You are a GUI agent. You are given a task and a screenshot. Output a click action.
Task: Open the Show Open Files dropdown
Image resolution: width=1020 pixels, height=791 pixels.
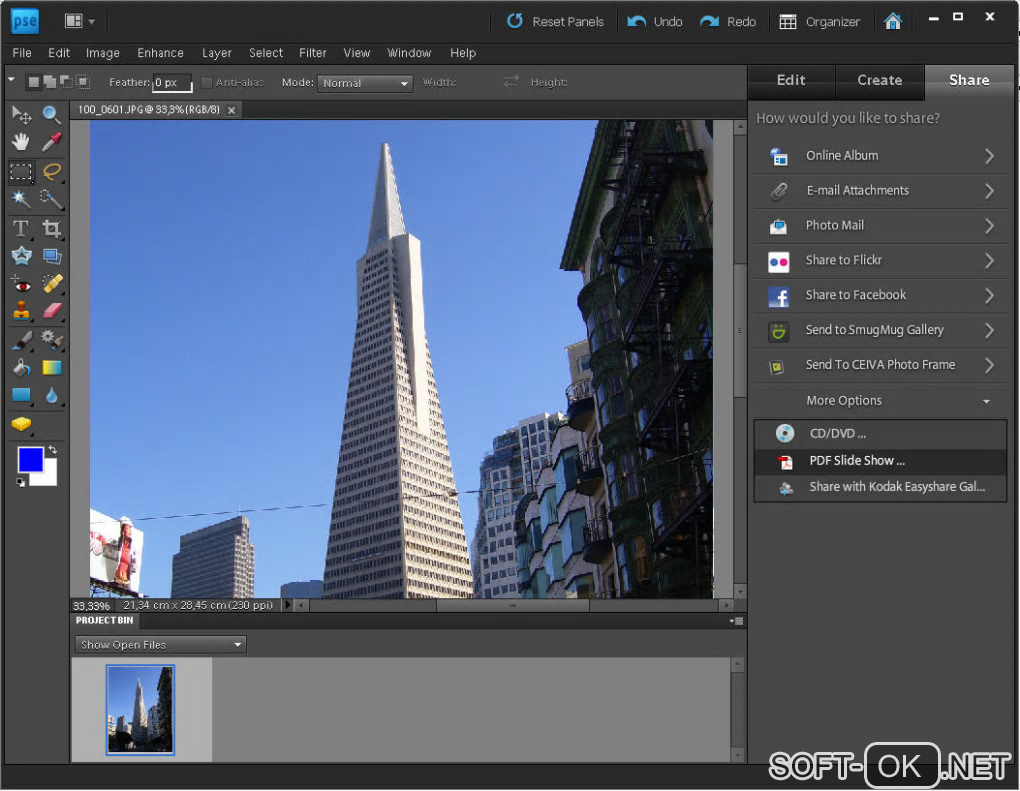coord(161,645)
